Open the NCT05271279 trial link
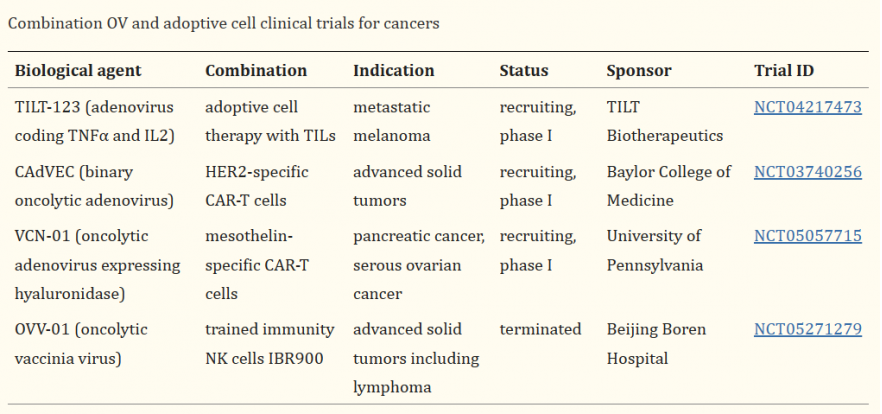The height and width of the screenshot is (414, 882). (807, 329)
